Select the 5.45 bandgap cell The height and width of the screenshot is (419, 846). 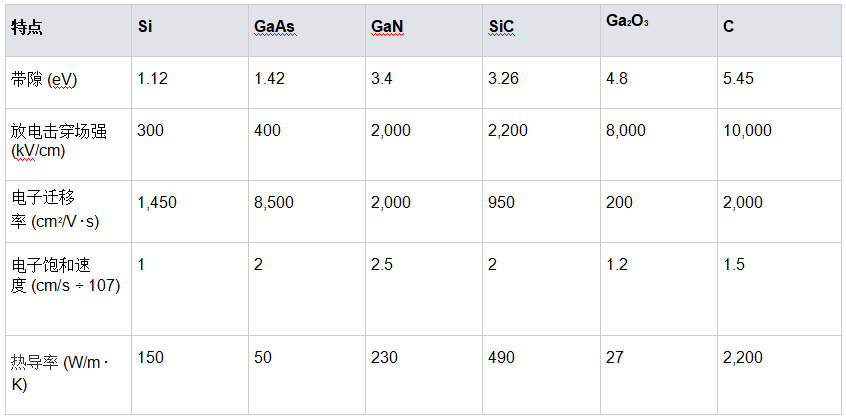point(738,79)
